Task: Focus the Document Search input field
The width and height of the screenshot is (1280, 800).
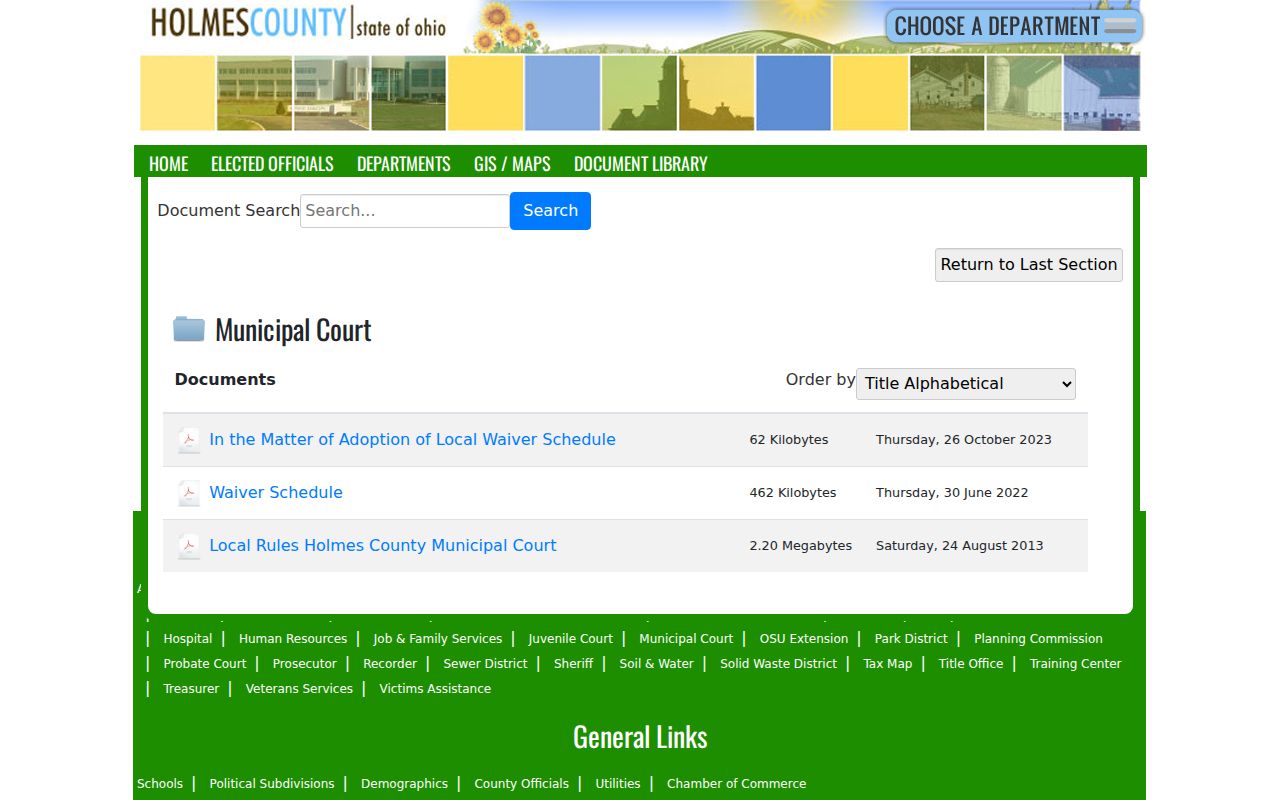Action: 405,211
